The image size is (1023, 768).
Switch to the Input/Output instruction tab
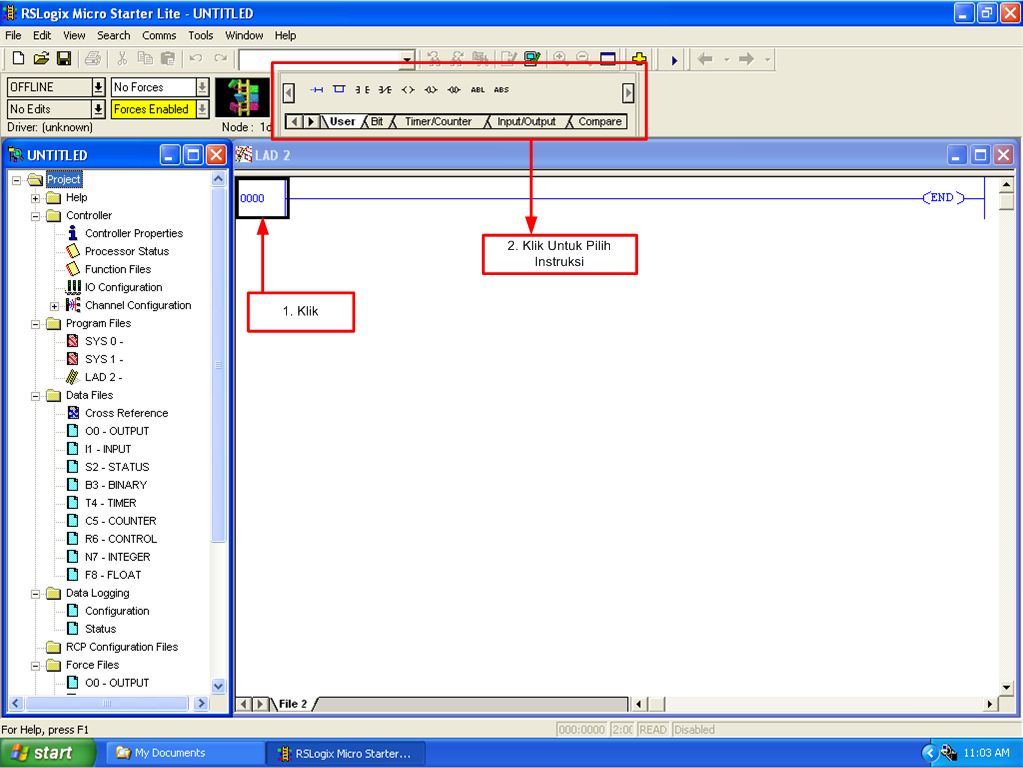pos(526,121)
